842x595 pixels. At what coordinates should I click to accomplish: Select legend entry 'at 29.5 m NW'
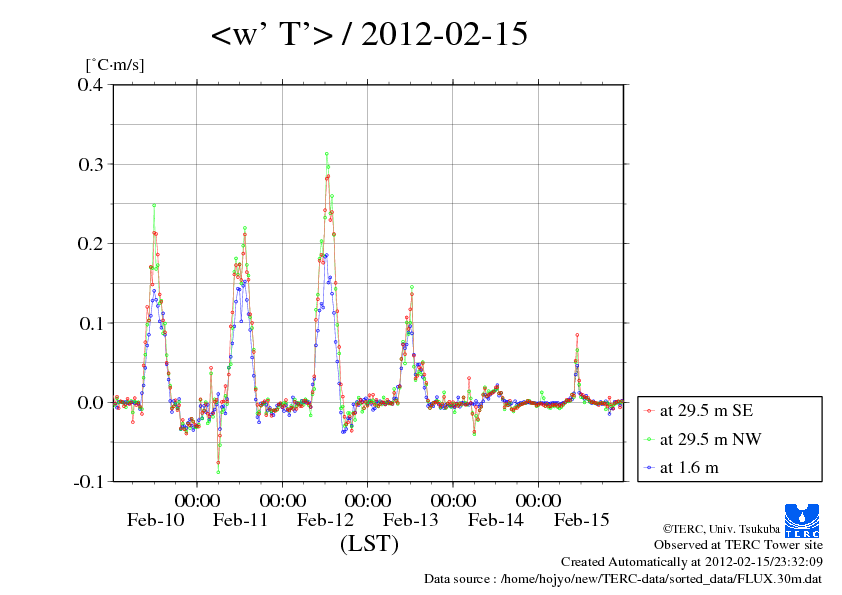(x=710, y=439)
